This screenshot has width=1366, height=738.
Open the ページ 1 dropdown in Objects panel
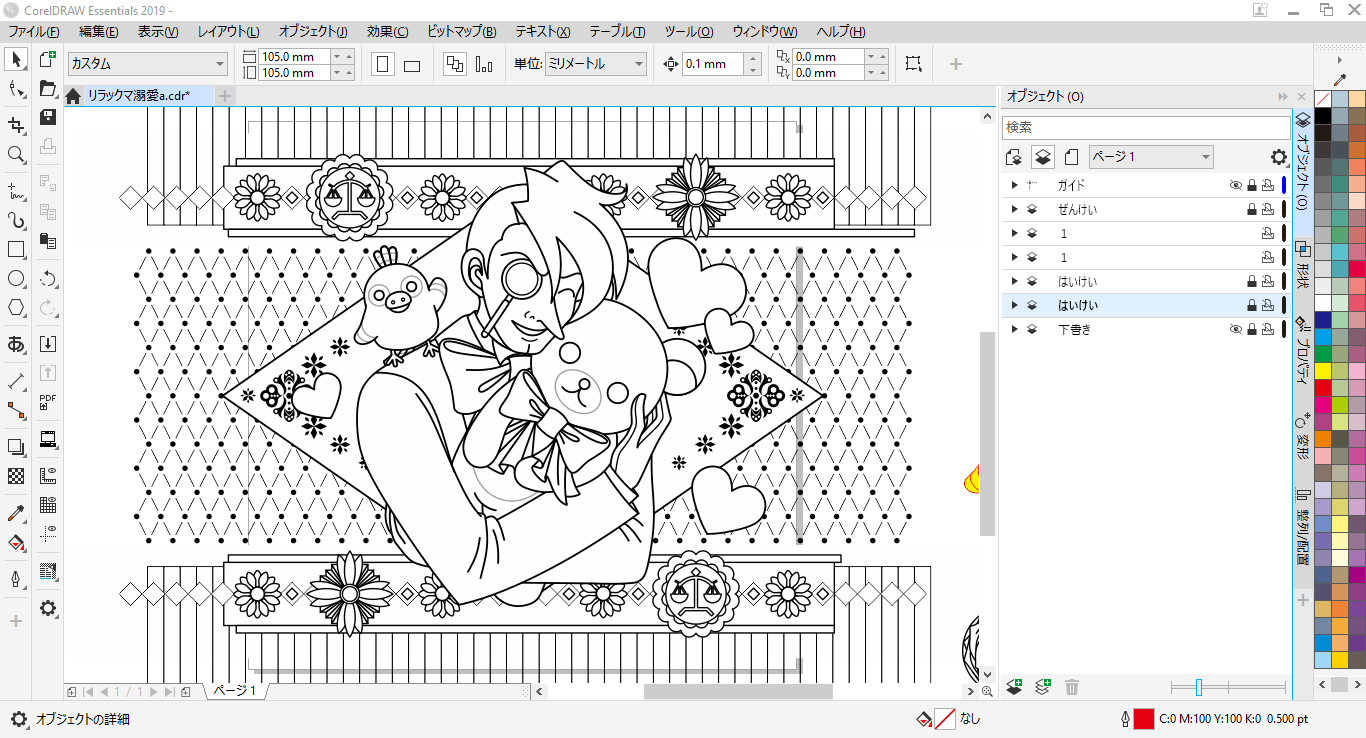[x=1151, y=157]
